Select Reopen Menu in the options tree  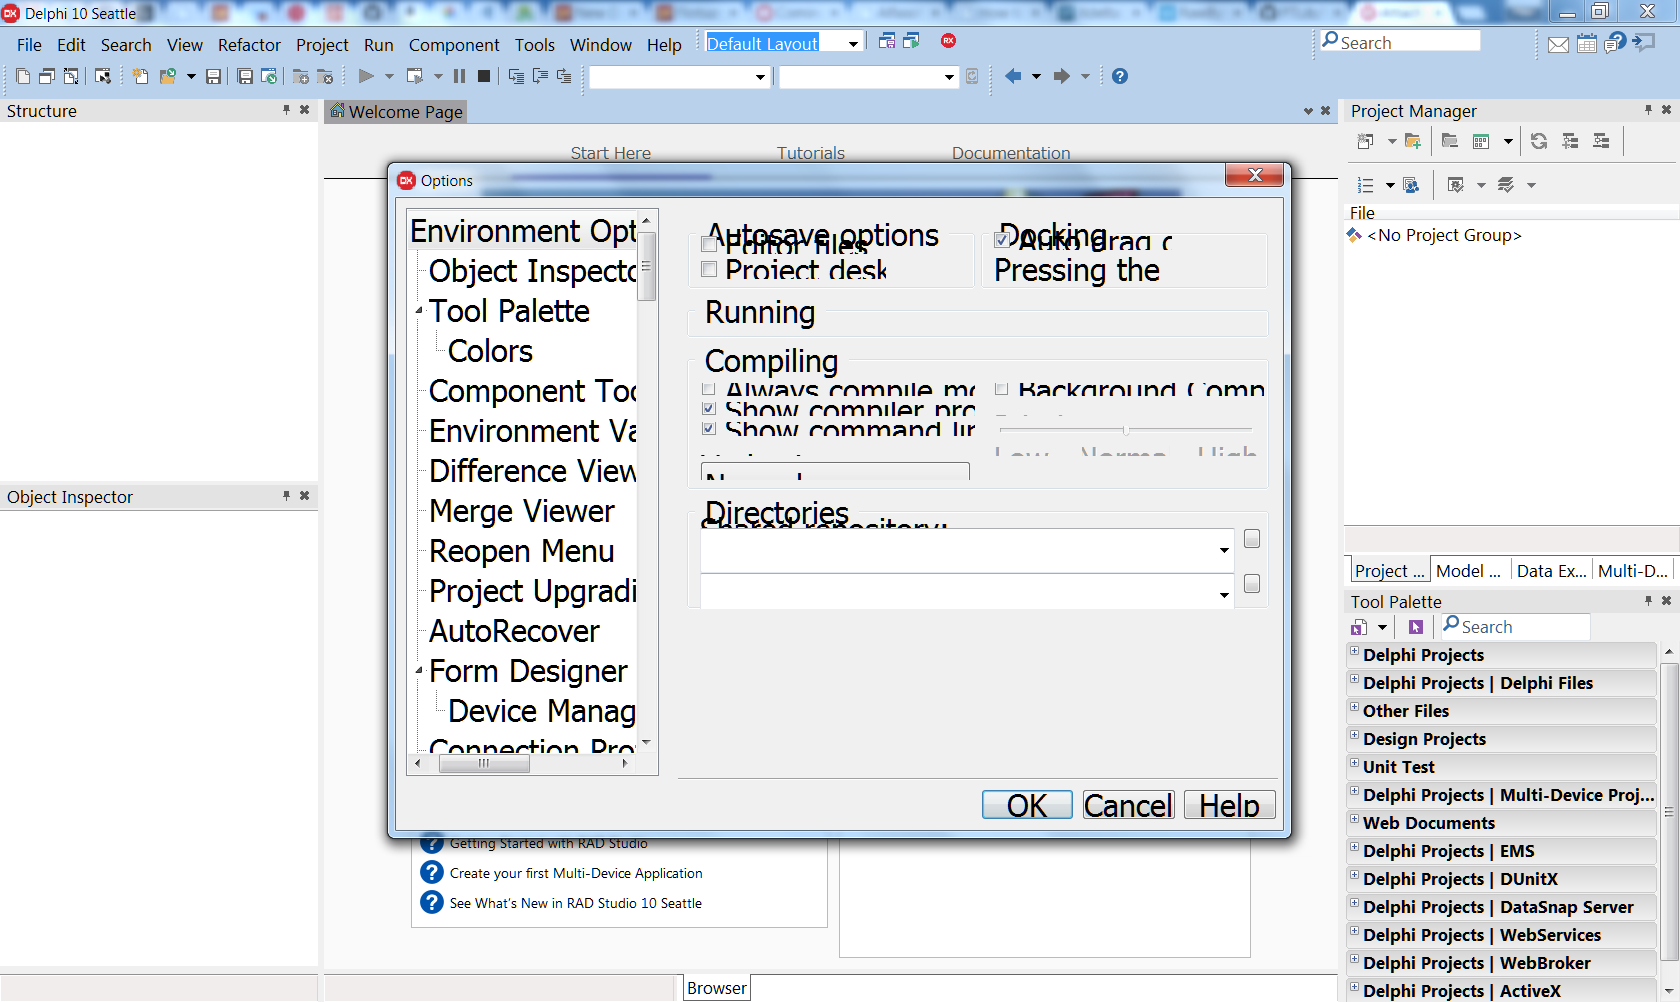click(x=521, y=551)
